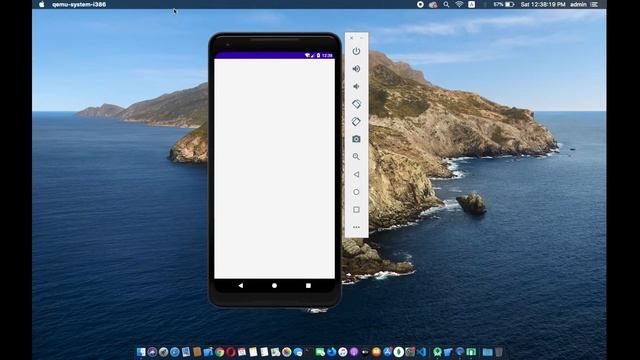The height and width of the screenshot is (360, 640).
Task: Open the Wi-Fi status menu
Action: [459, 4]
